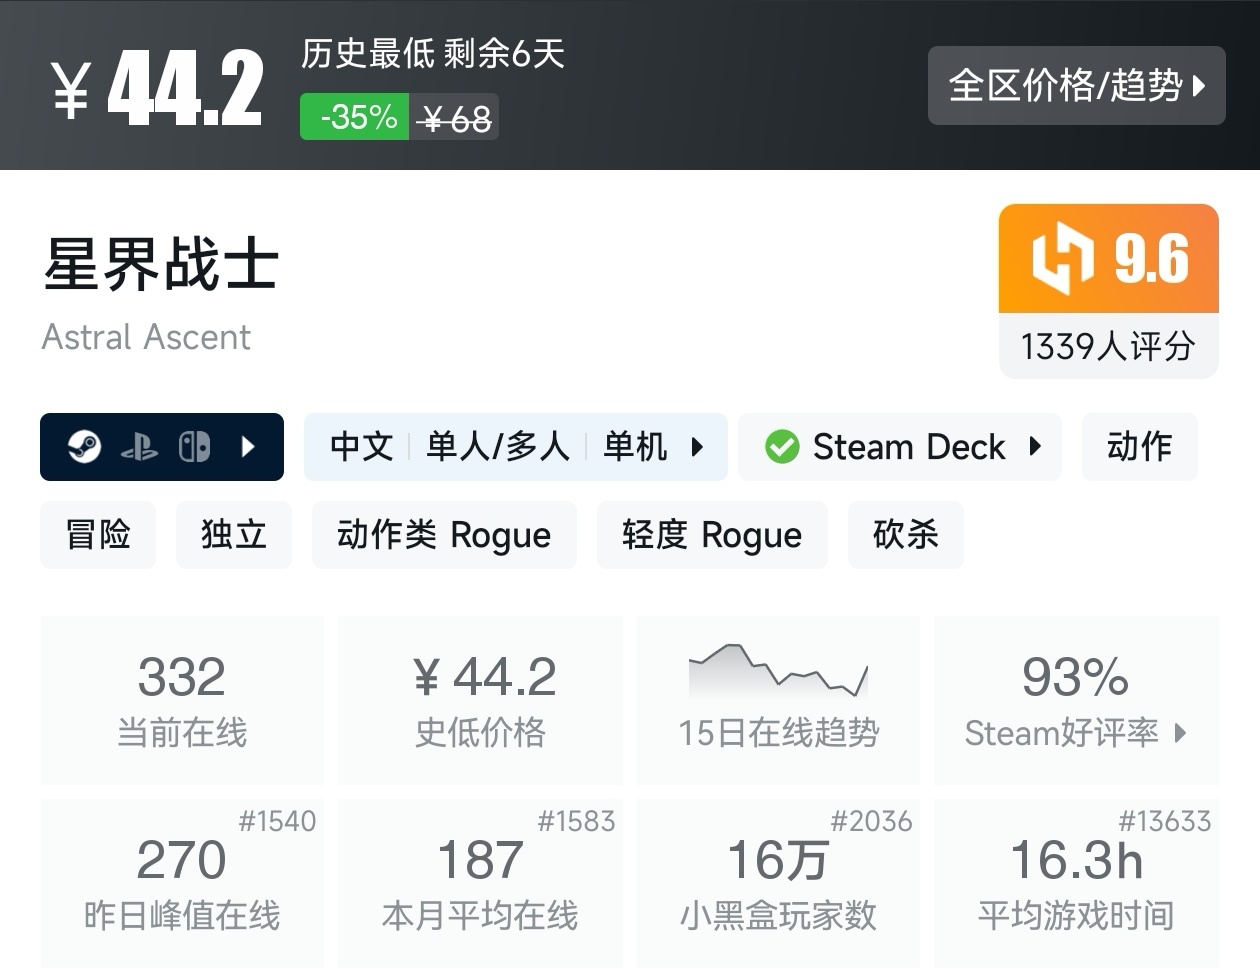Click the #13633 ranking label

(1164, 822)
